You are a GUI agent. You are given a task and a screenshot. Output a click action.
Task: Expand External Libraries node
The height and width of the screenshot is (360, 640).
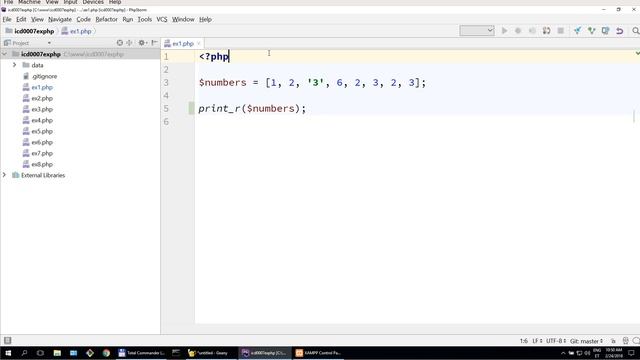point(4,175)
